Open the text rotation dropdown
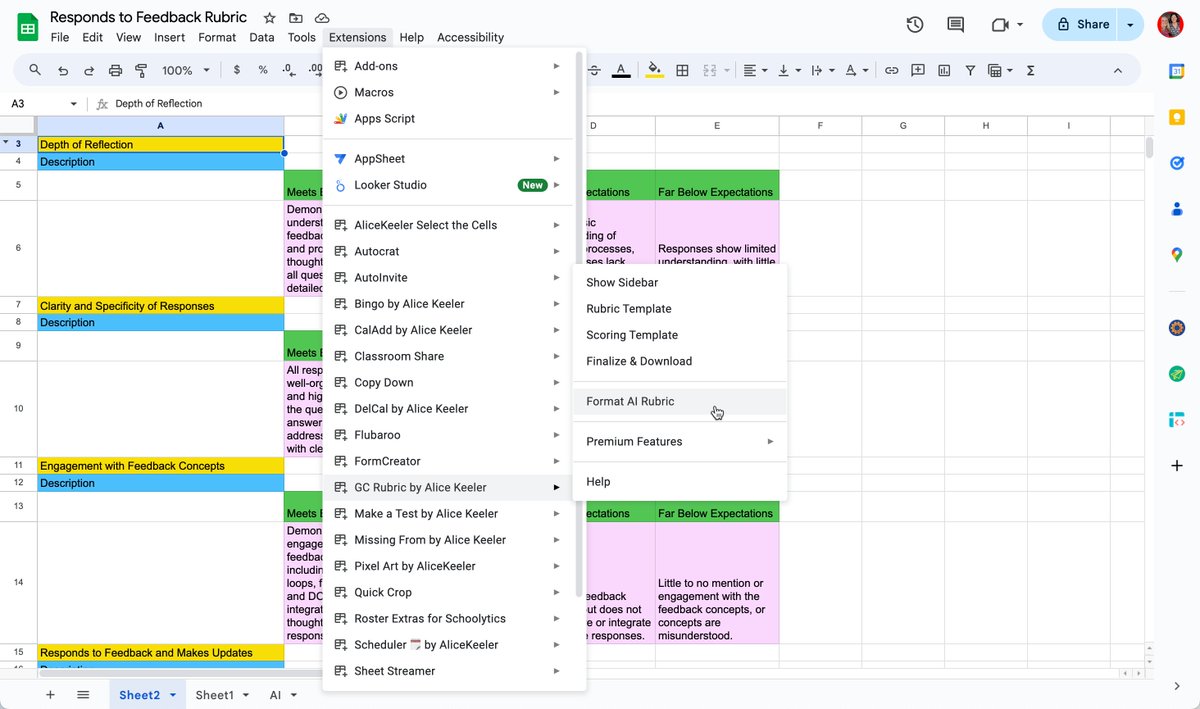The width and height of the screenshot is (1200, 709). coord(855,70)
